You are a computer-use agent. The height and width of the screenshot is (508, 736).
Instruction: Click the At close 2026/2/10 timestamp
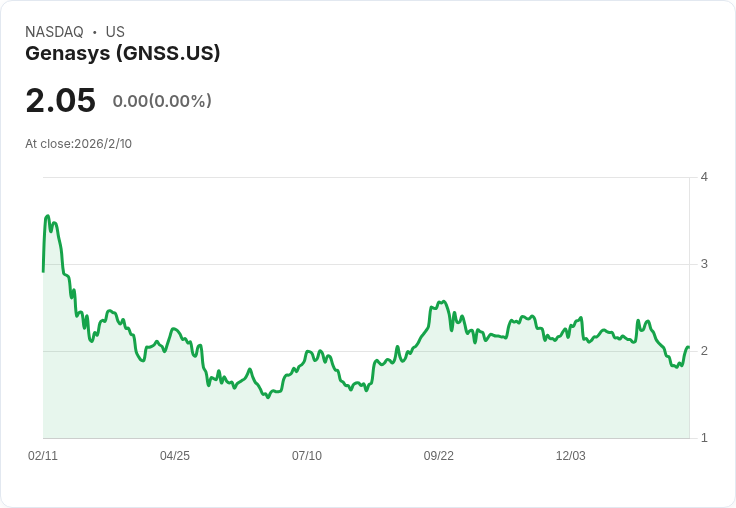[78, 143]
